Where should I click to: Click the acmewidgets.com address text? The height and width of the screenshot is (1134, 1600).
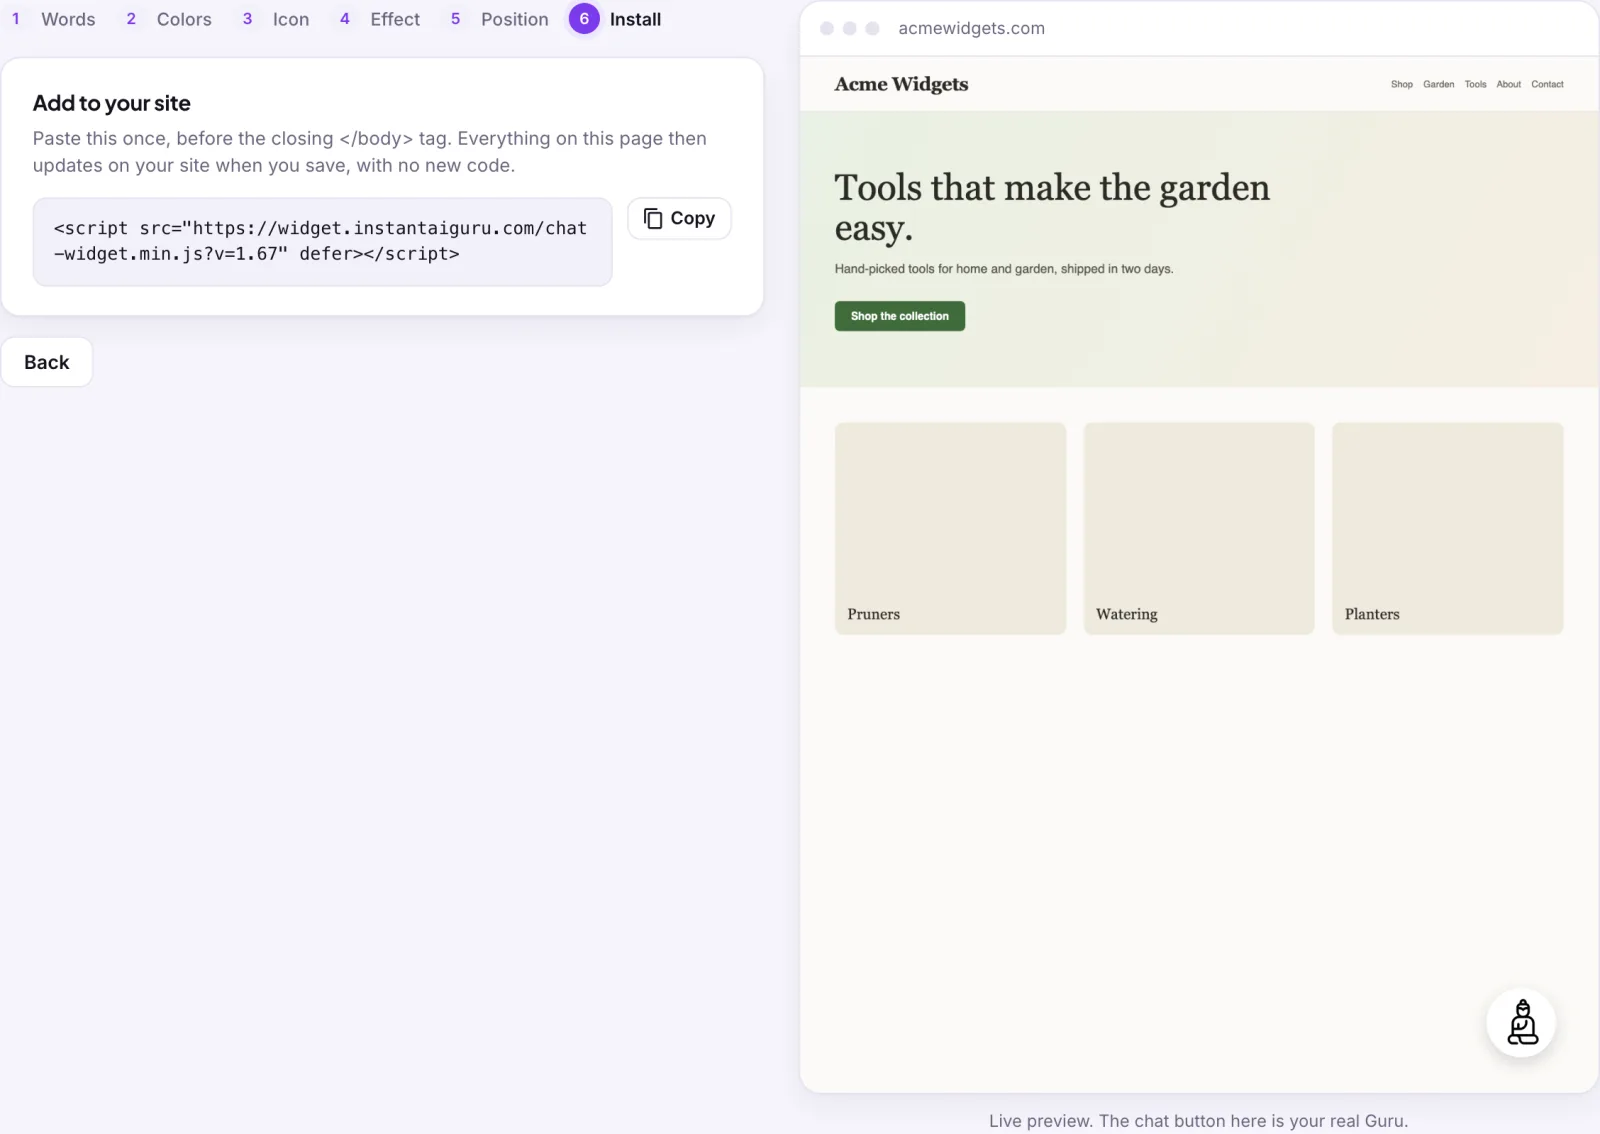[971, 28]
